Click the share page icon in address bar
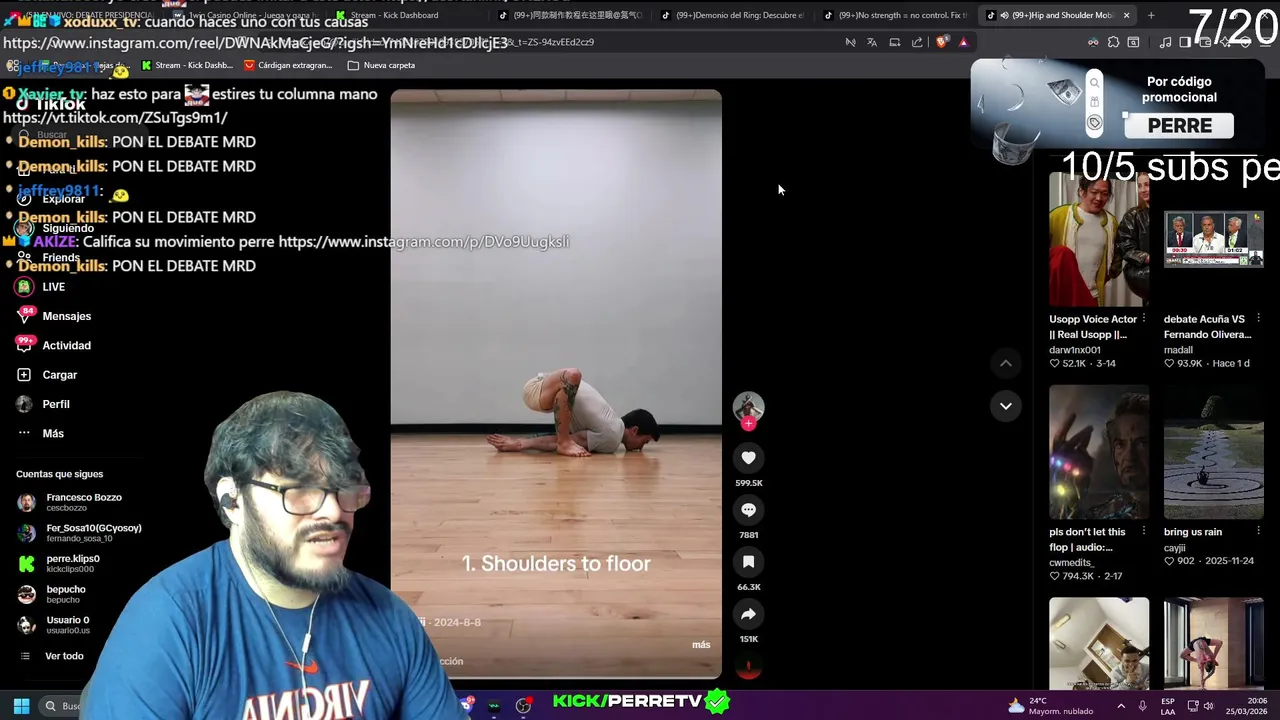The image size is (1280, 720). 917,42
